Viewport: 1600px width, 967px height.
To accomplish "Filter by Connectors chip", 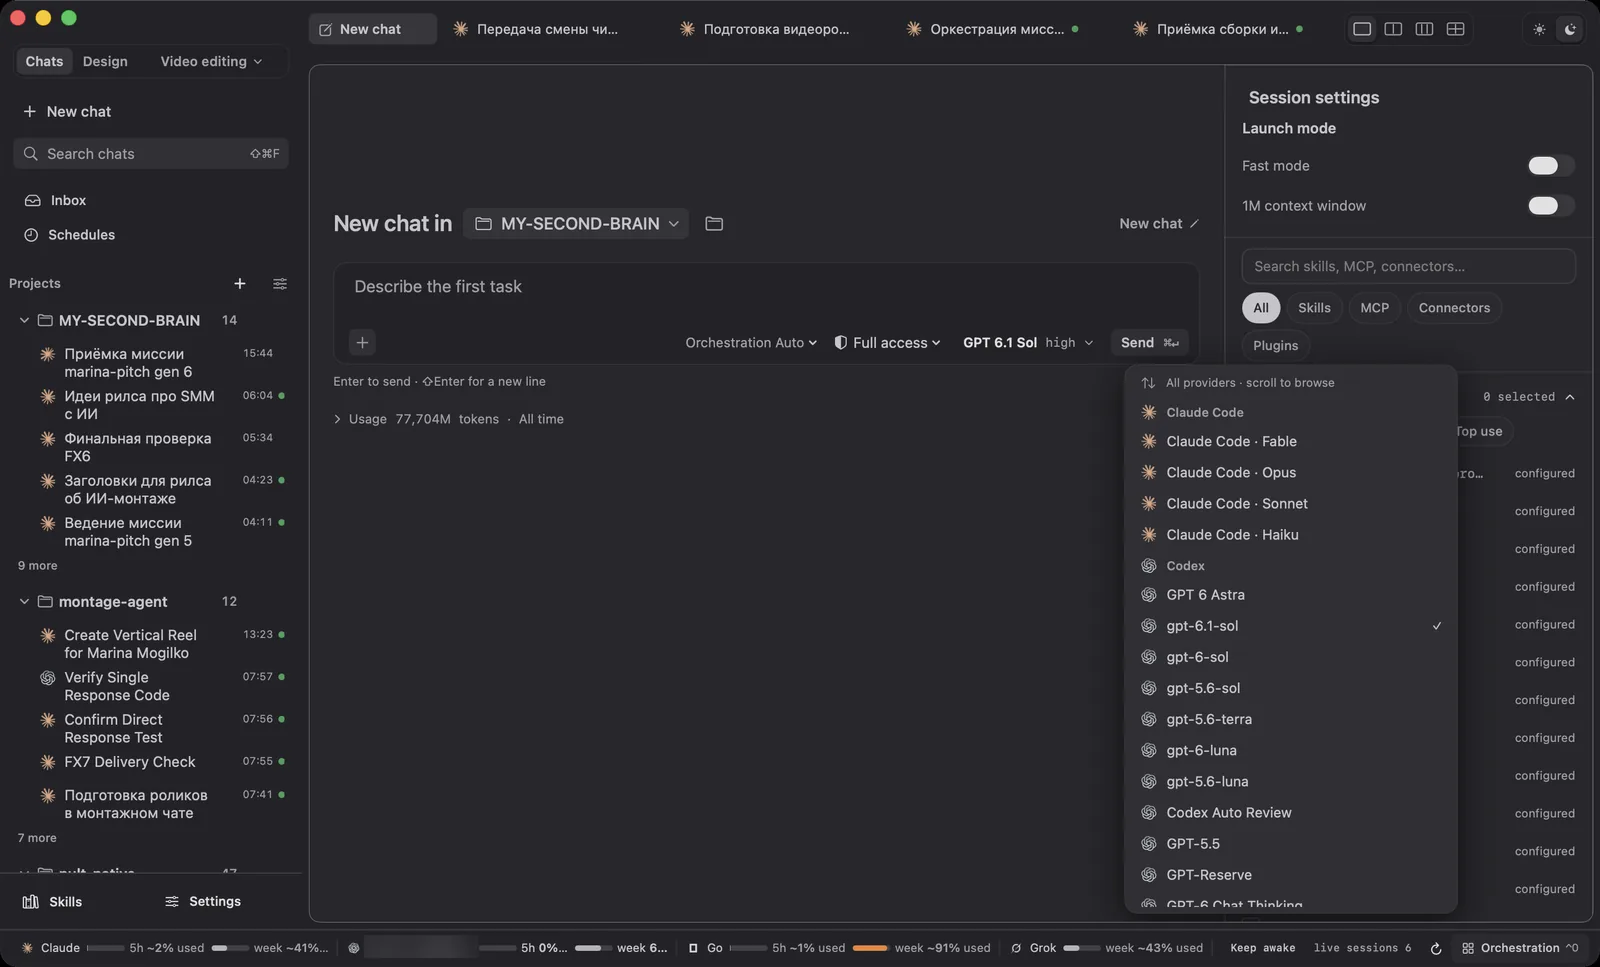I will click(x=1454, y=308).
